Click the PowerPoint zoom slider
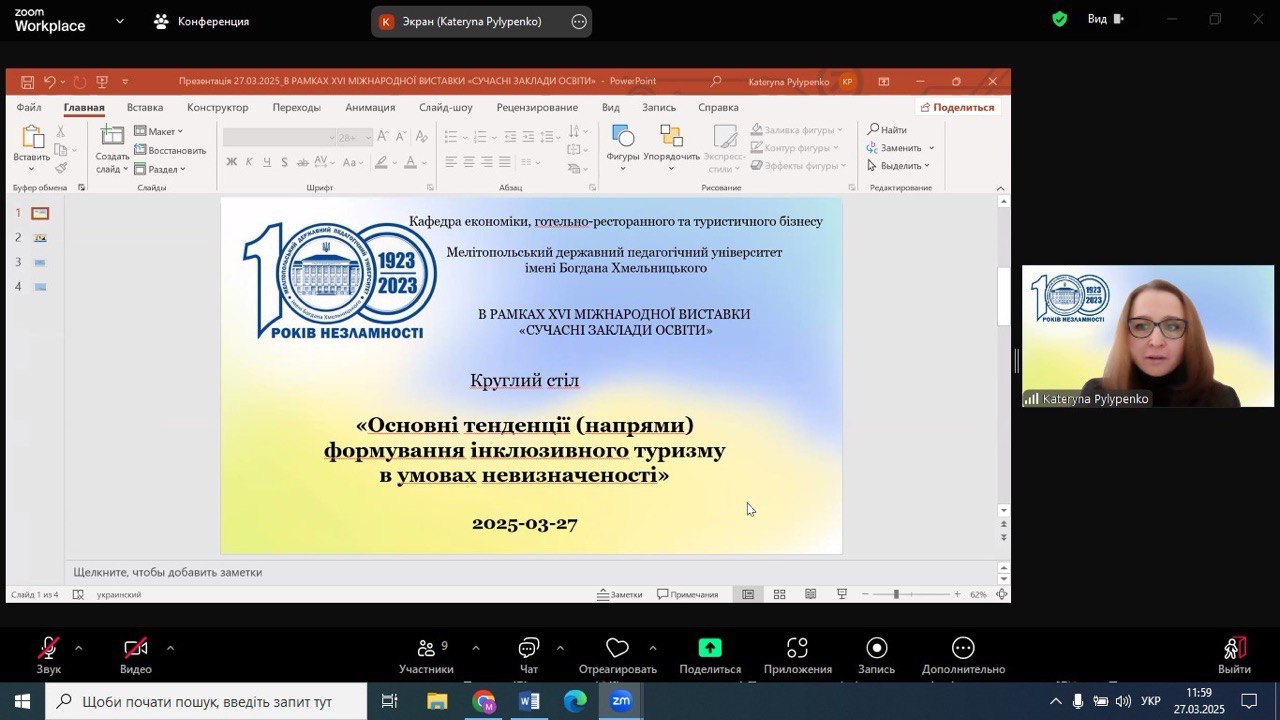This screenshot has height=720, width=1280. pos(896,594)
